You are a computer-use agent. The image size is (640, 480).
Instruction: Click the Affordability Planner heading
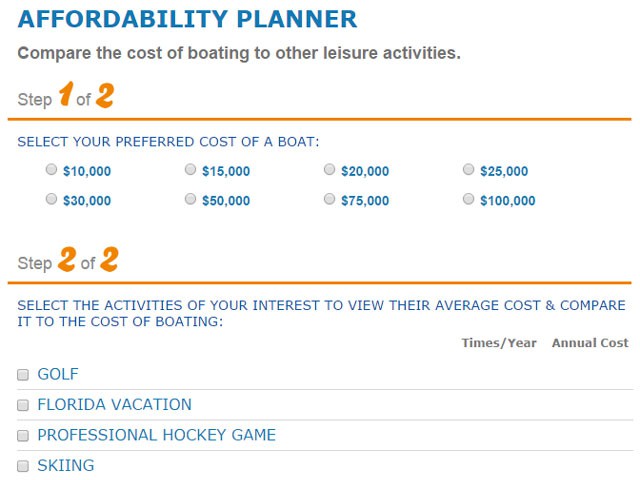pyautogui.click(x=187, y=19)
